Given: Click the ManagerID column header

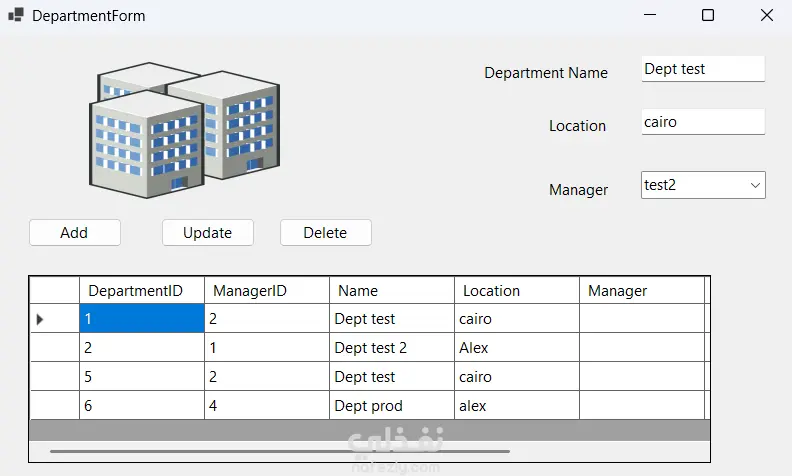Looking at the screenshot, I should click(x=266, y=291).
